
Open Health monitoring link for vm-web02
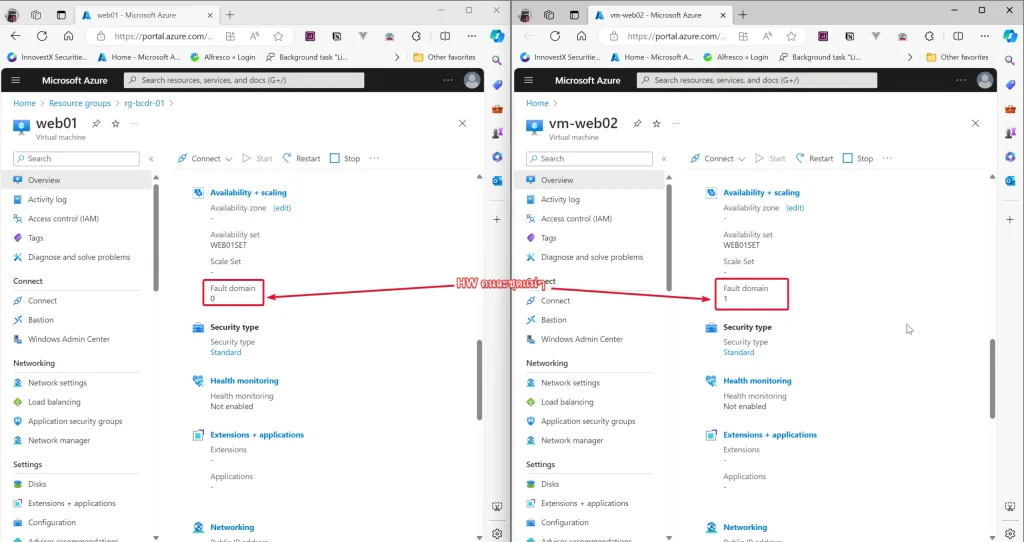757,381
